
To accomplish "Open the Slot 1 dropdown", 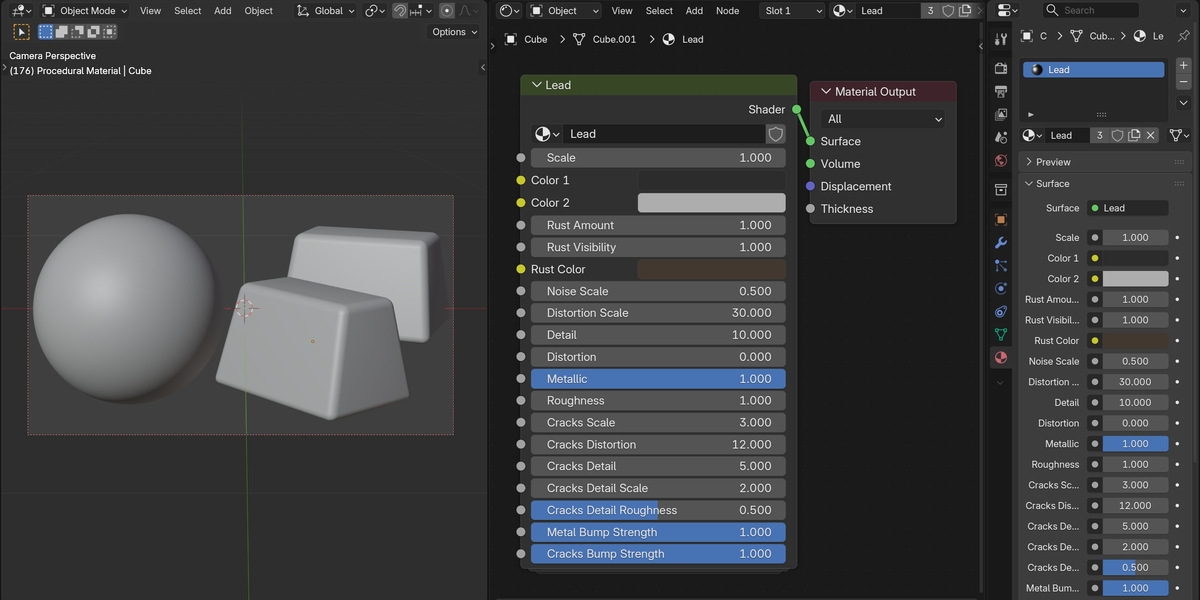I will (x=792, y=11).
